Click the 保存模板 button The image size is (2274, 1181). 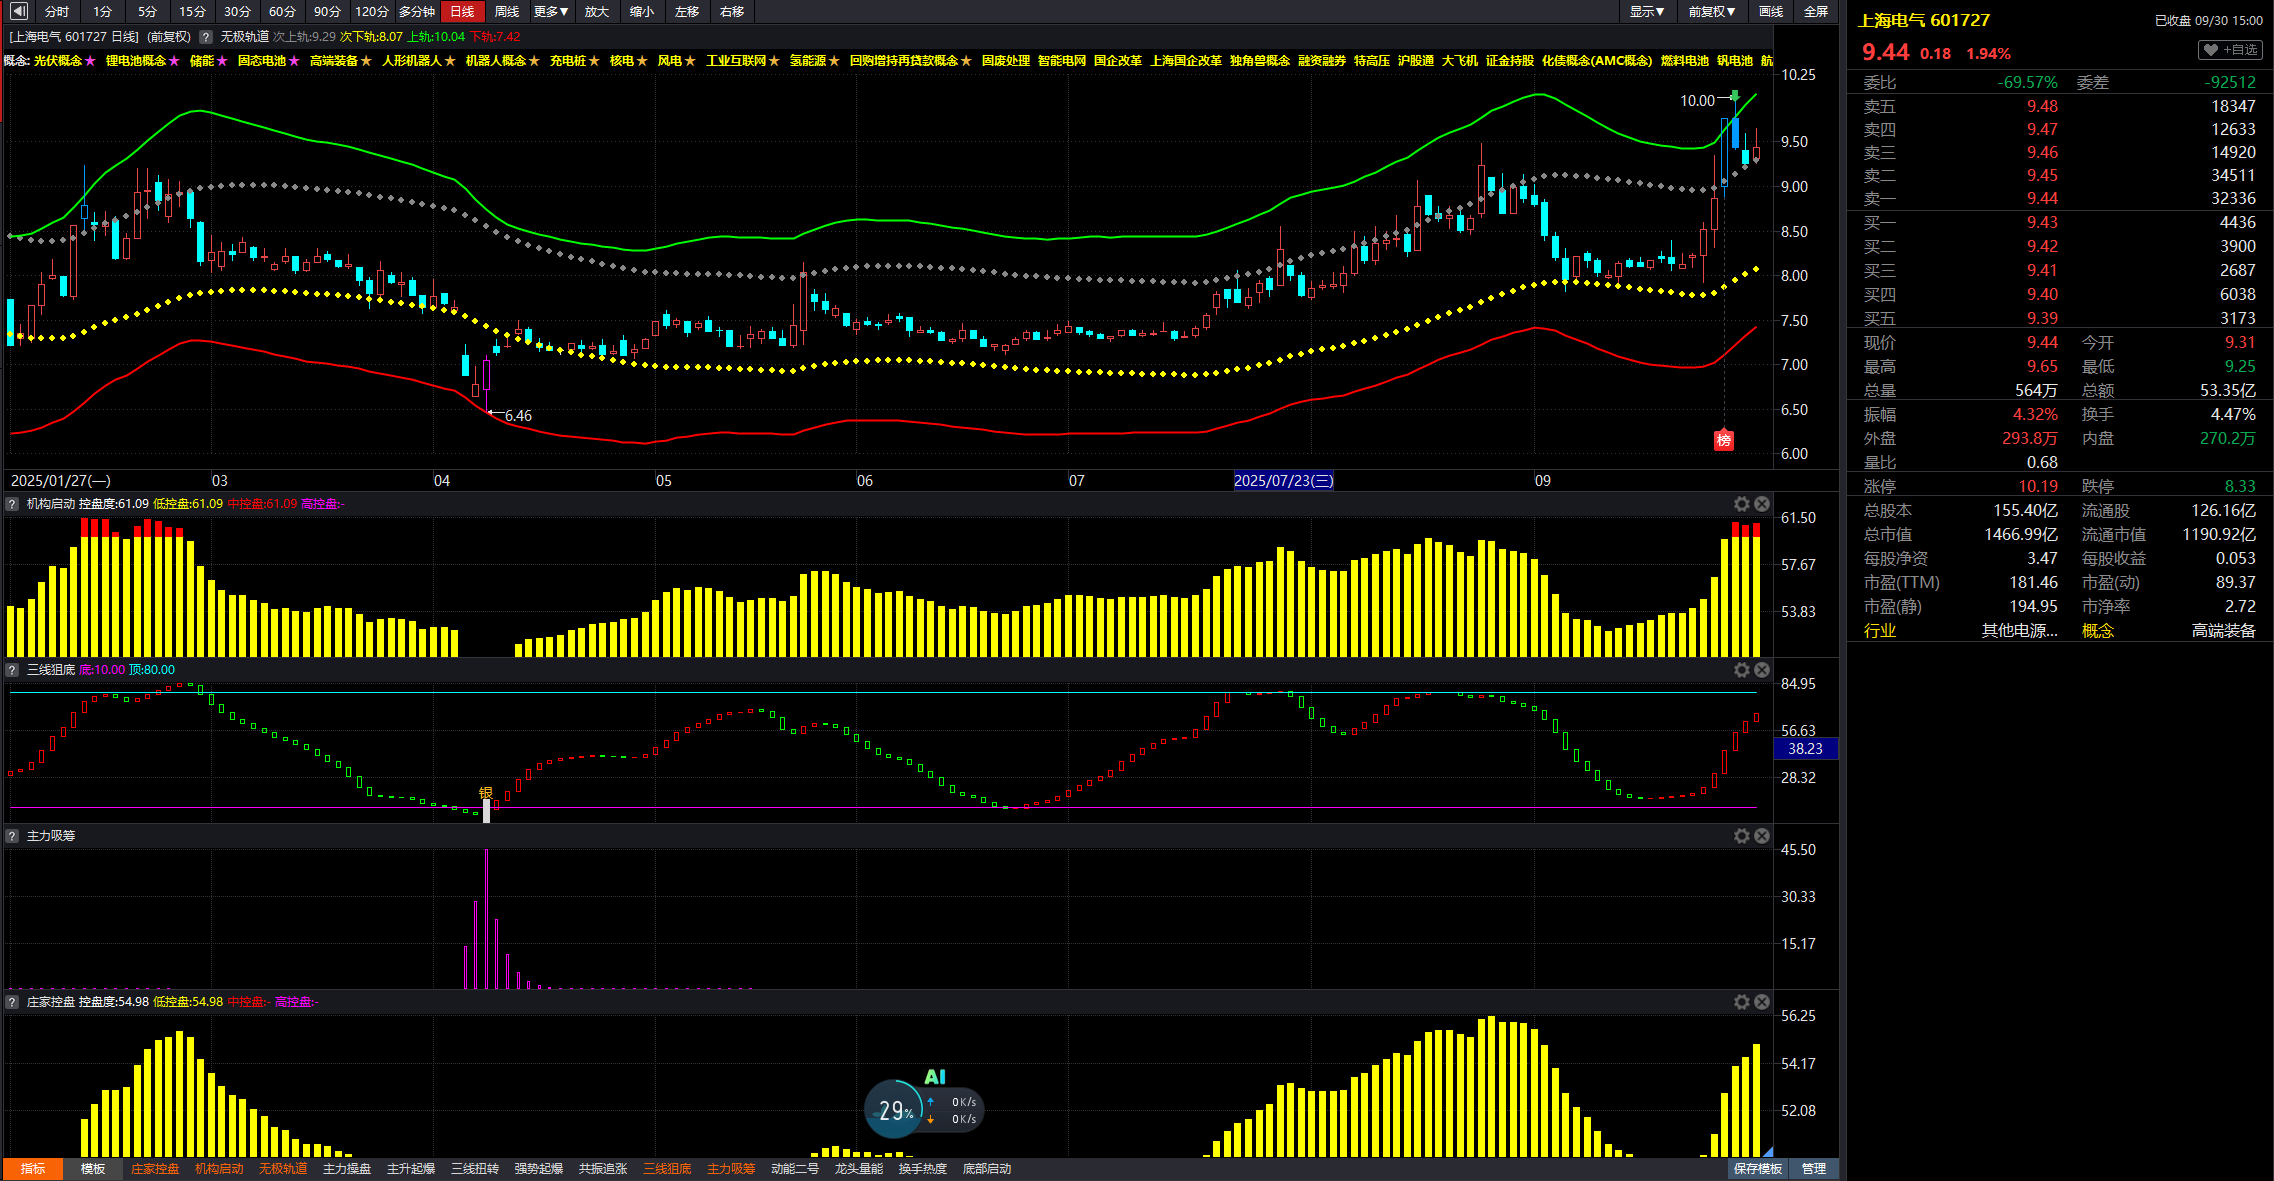click(1758, 1168)
